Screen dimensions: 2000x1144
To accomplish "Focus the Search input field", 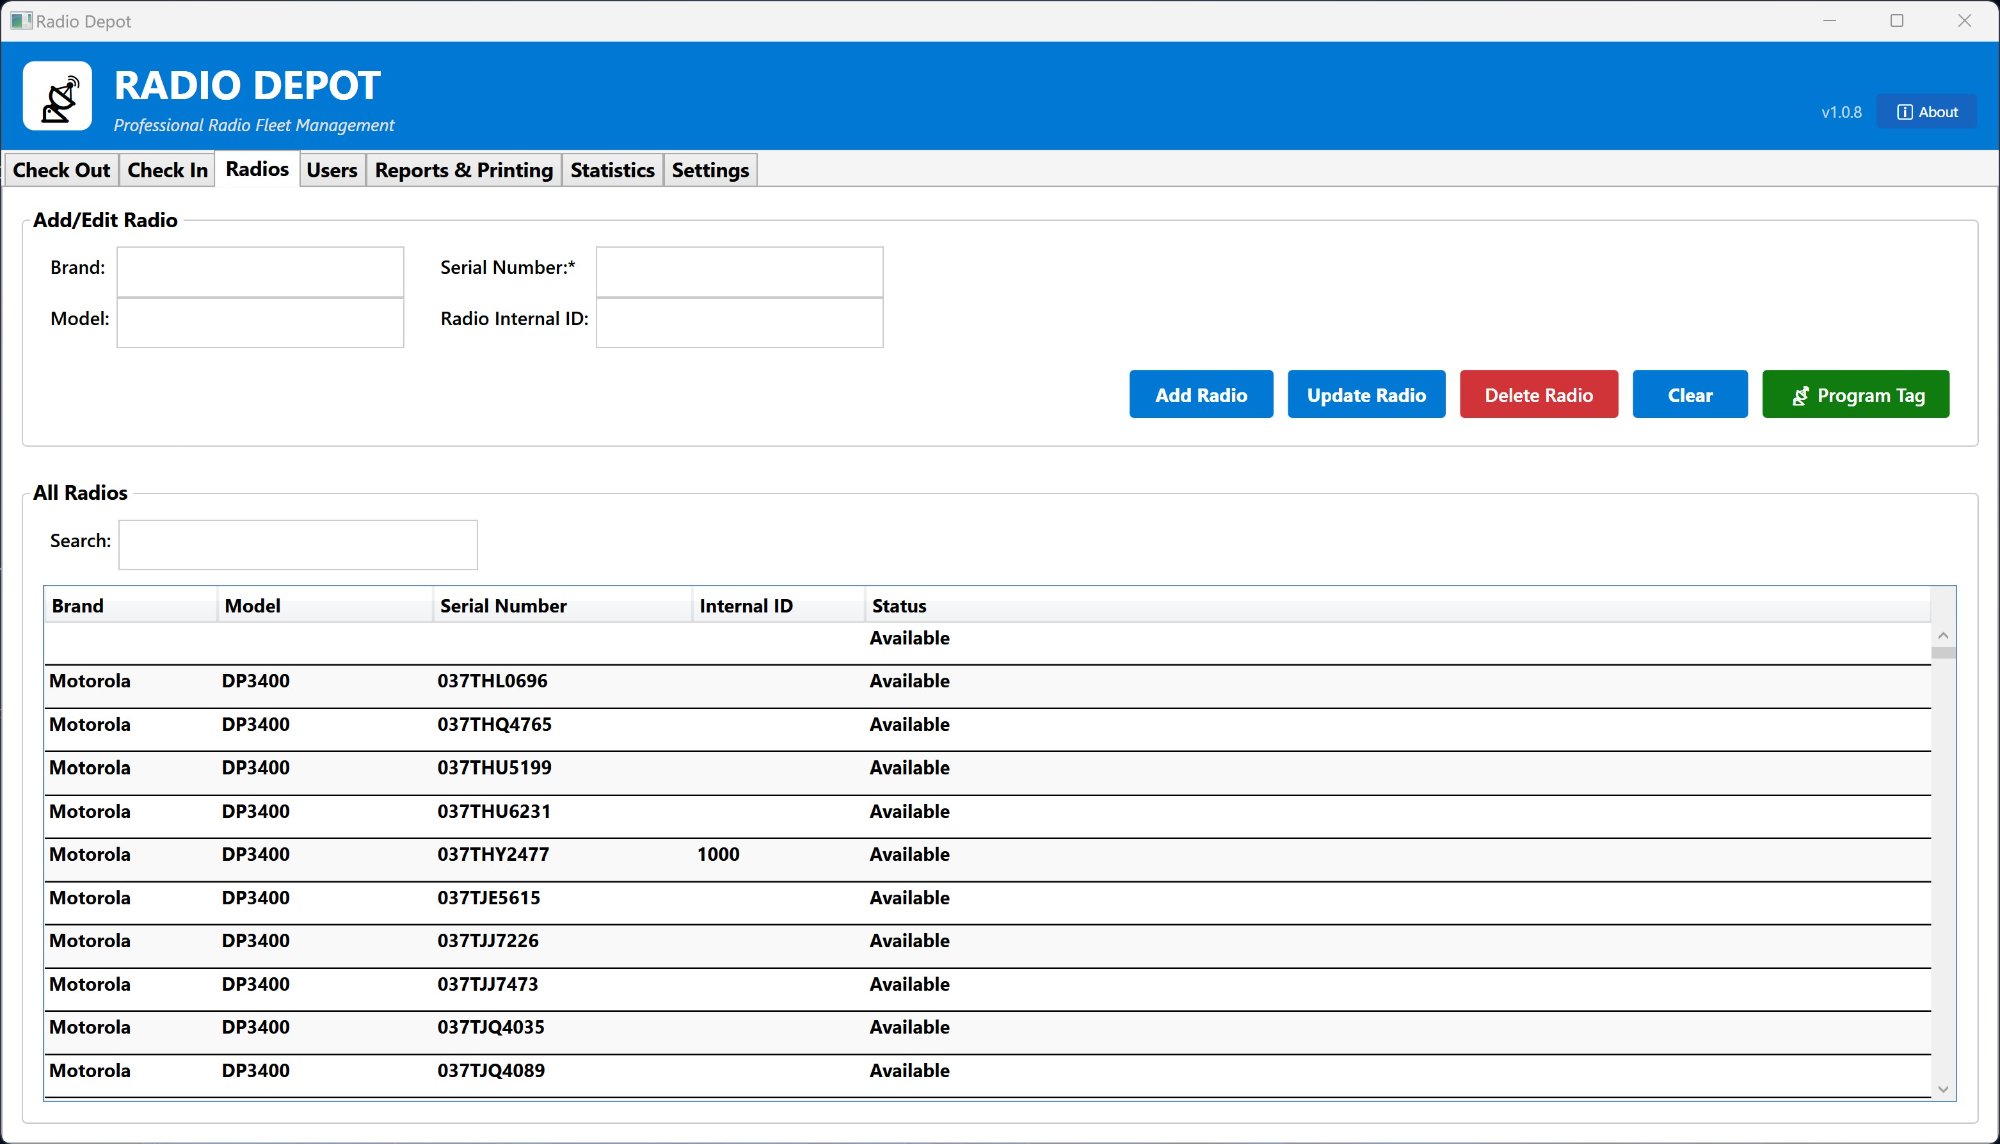I will click(298, 544).
